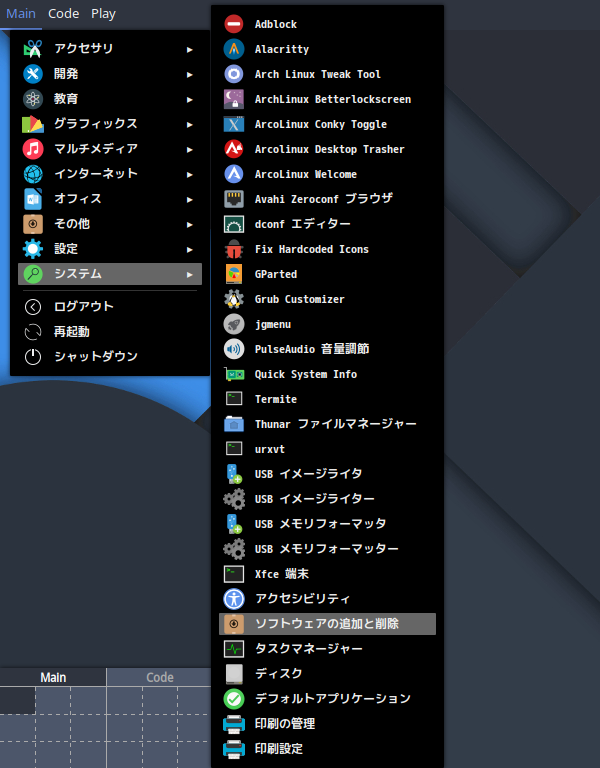Open Alacritty via its icon
This screenshot has height=768, width=600.
234,49
